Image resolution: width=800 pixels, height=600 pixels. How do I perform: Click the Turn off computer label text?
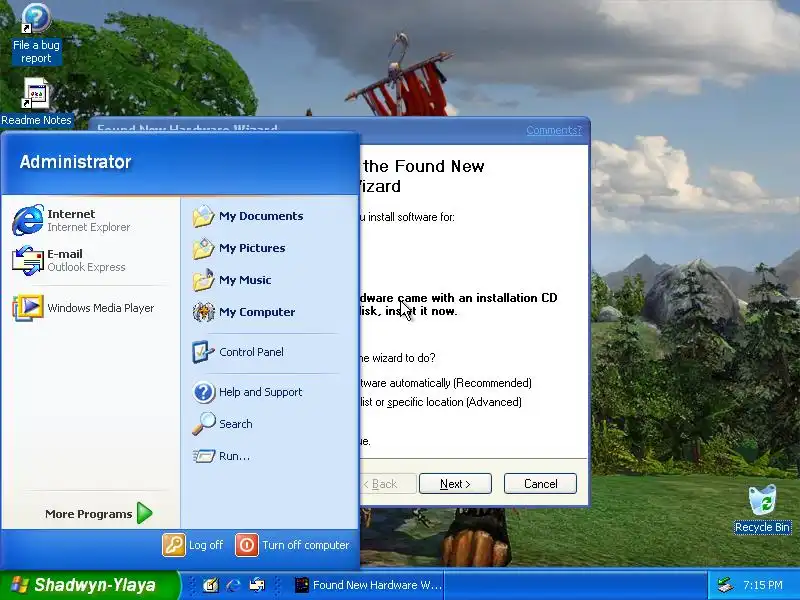click(x=306, y=545)
